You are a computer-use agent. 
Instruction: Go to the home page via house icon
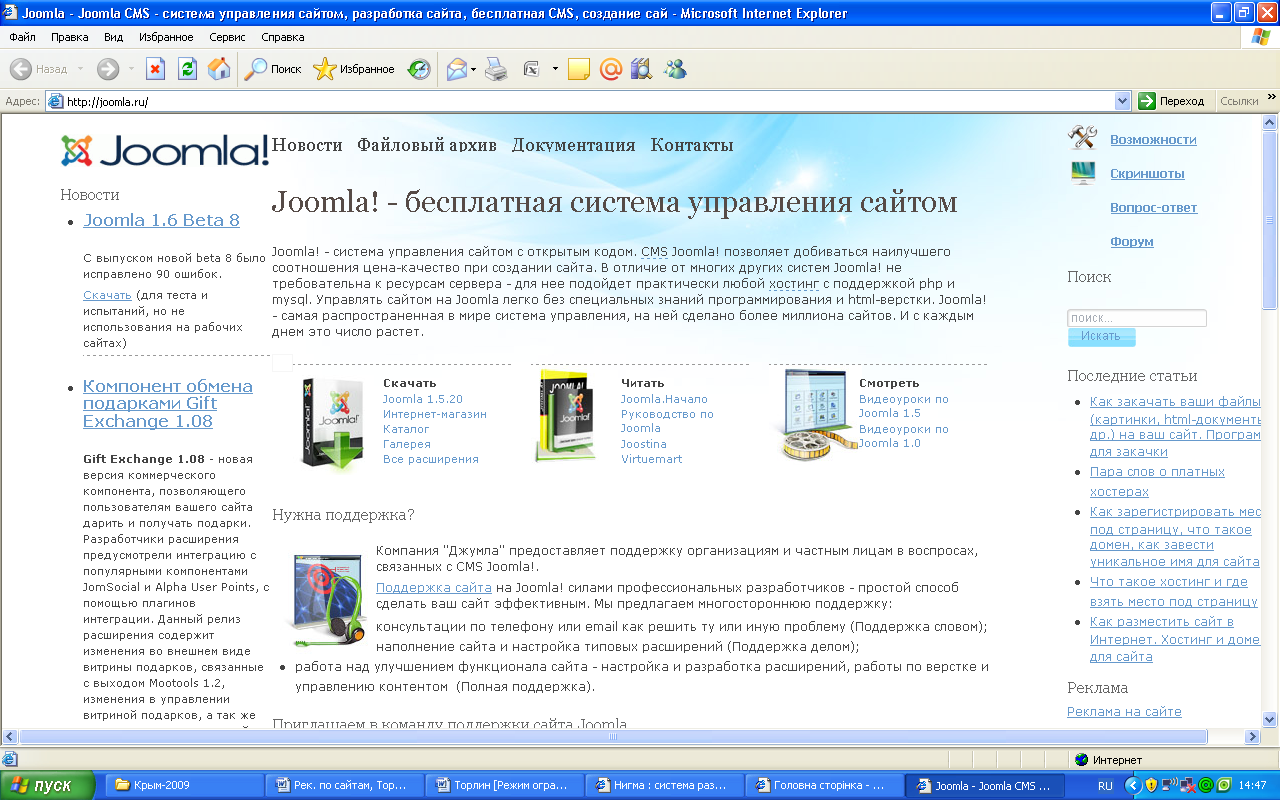219,69
